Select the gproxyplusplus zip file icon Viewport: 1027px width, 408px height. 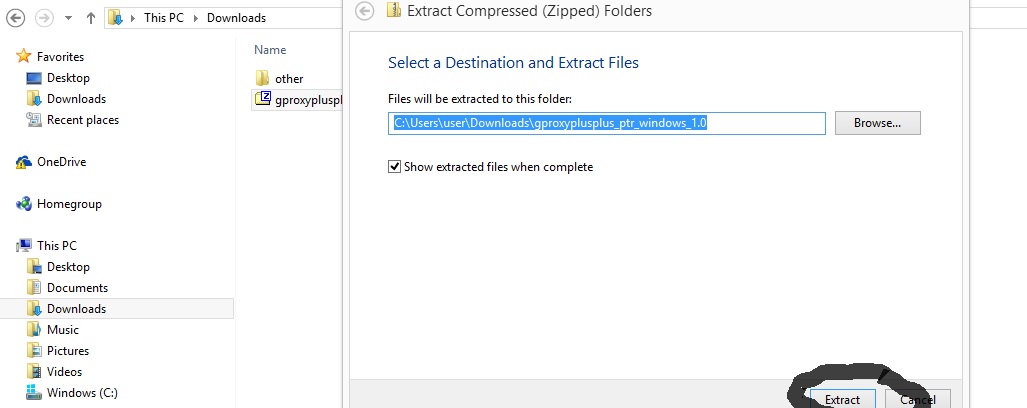pos(263,99)
